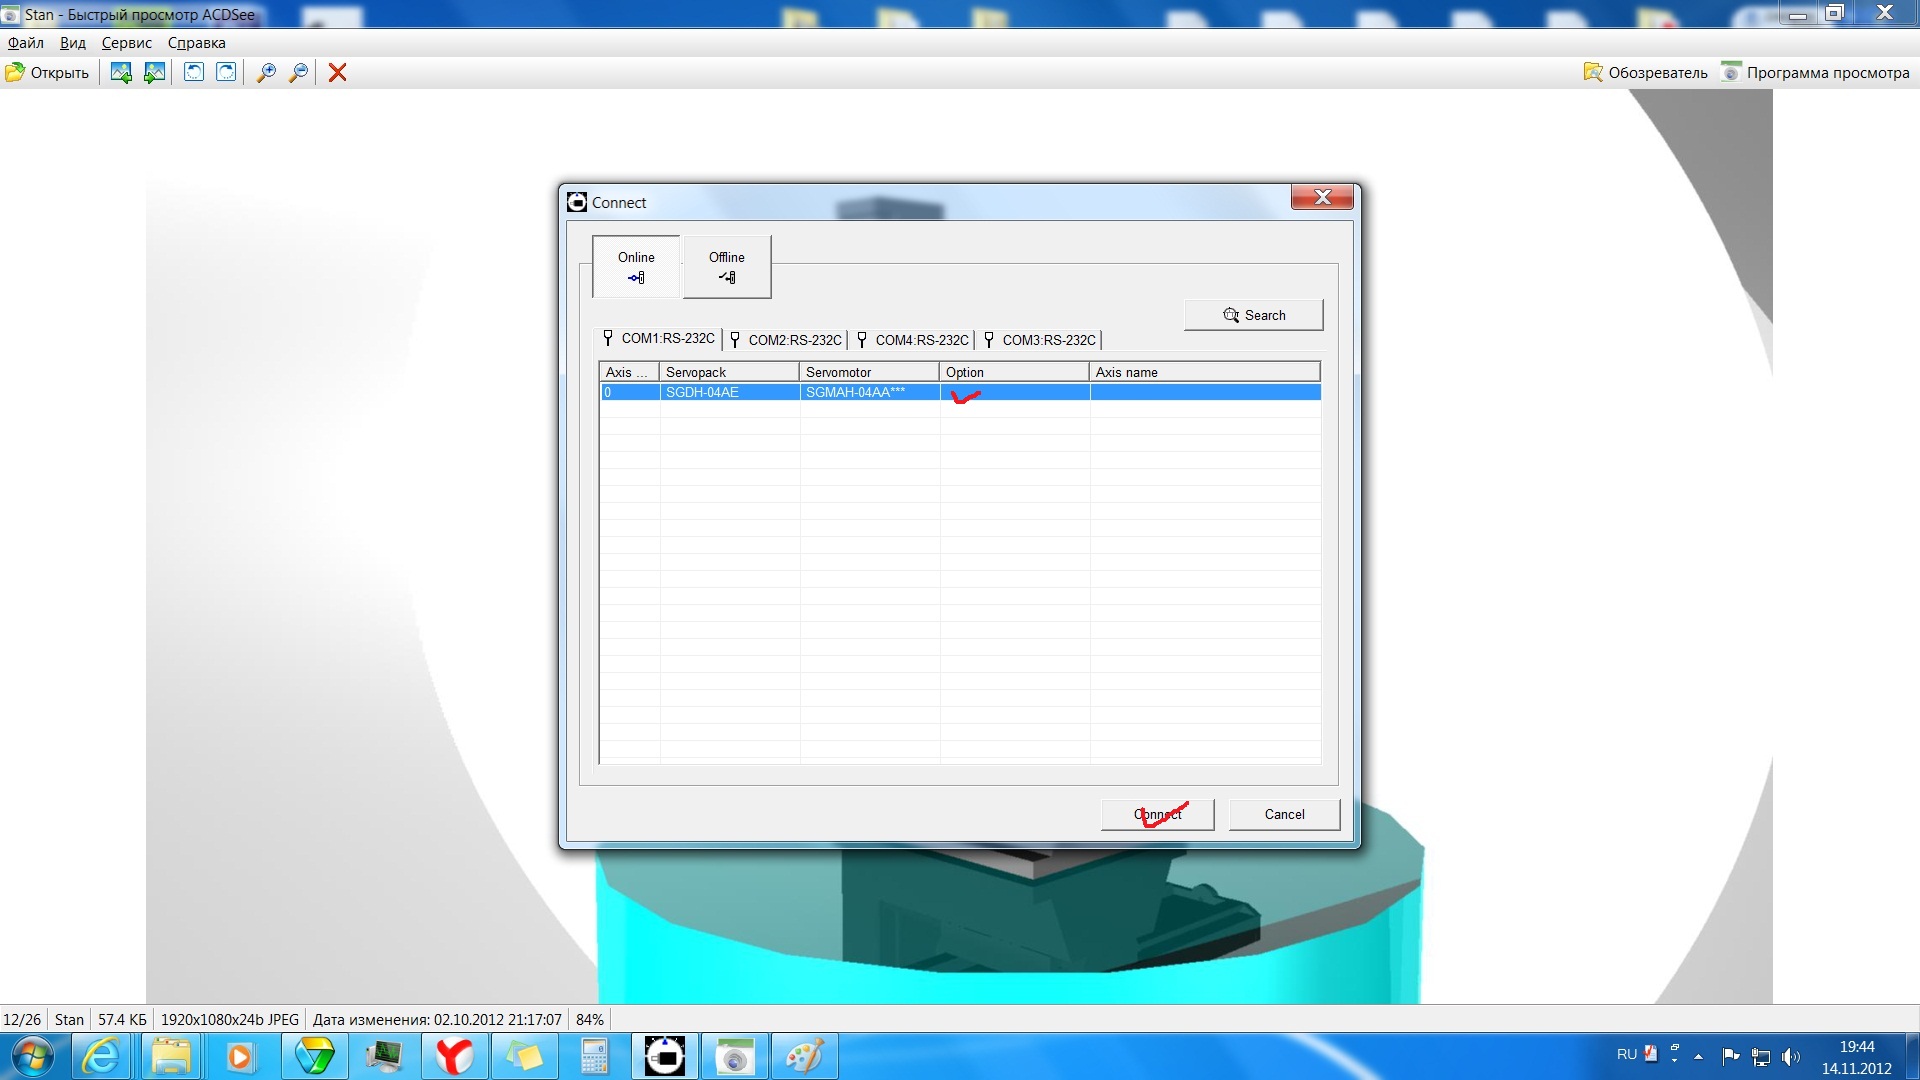This screenshot has width=1920, height=1080.
Task: Rotate image counterclockwise
Action: (x=194, y=72)
